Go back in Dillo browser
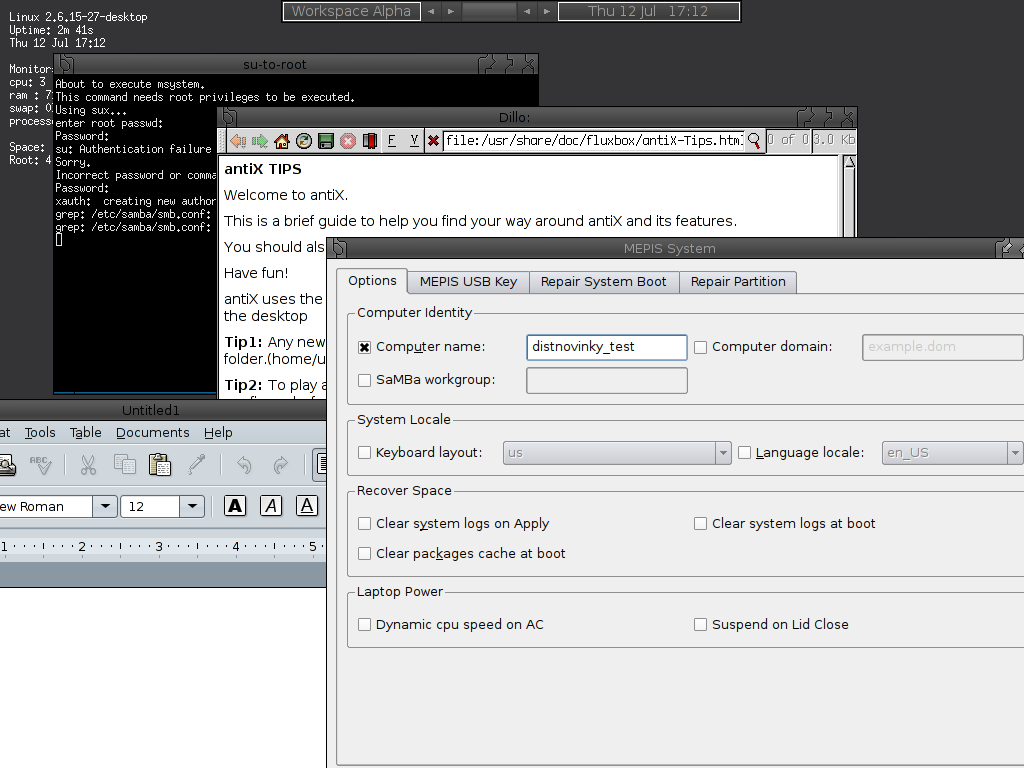 (x=238, y=140)
